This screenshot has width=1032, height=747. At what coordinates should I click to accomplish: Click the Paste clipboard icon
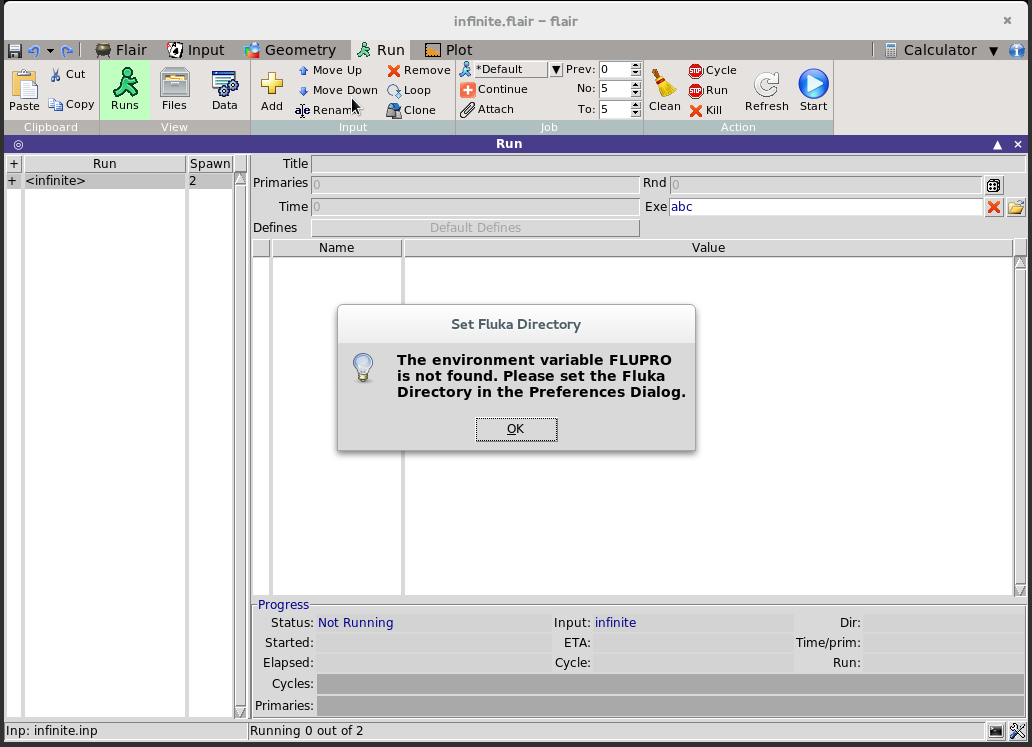pos(24,90)
